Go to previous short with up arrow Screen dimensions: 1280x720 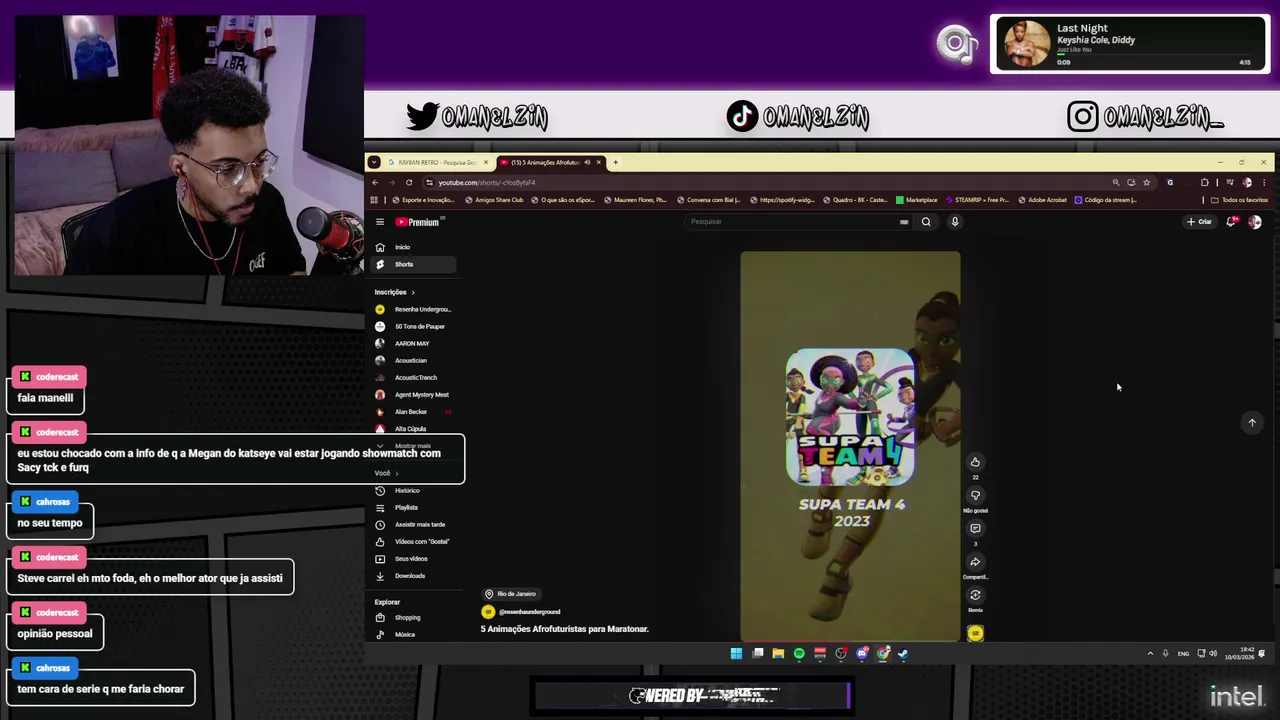click(x=1251, y=422)
